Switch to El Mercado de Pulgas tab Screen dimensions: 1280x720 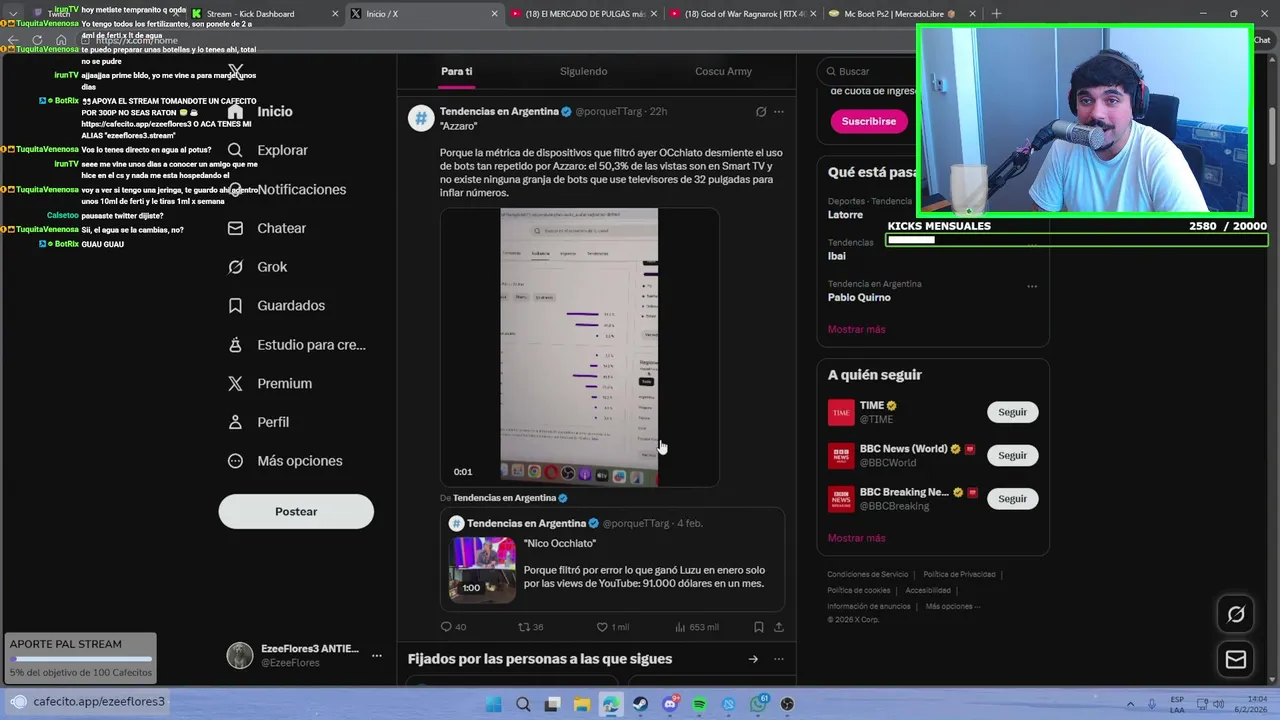[583, 14]
